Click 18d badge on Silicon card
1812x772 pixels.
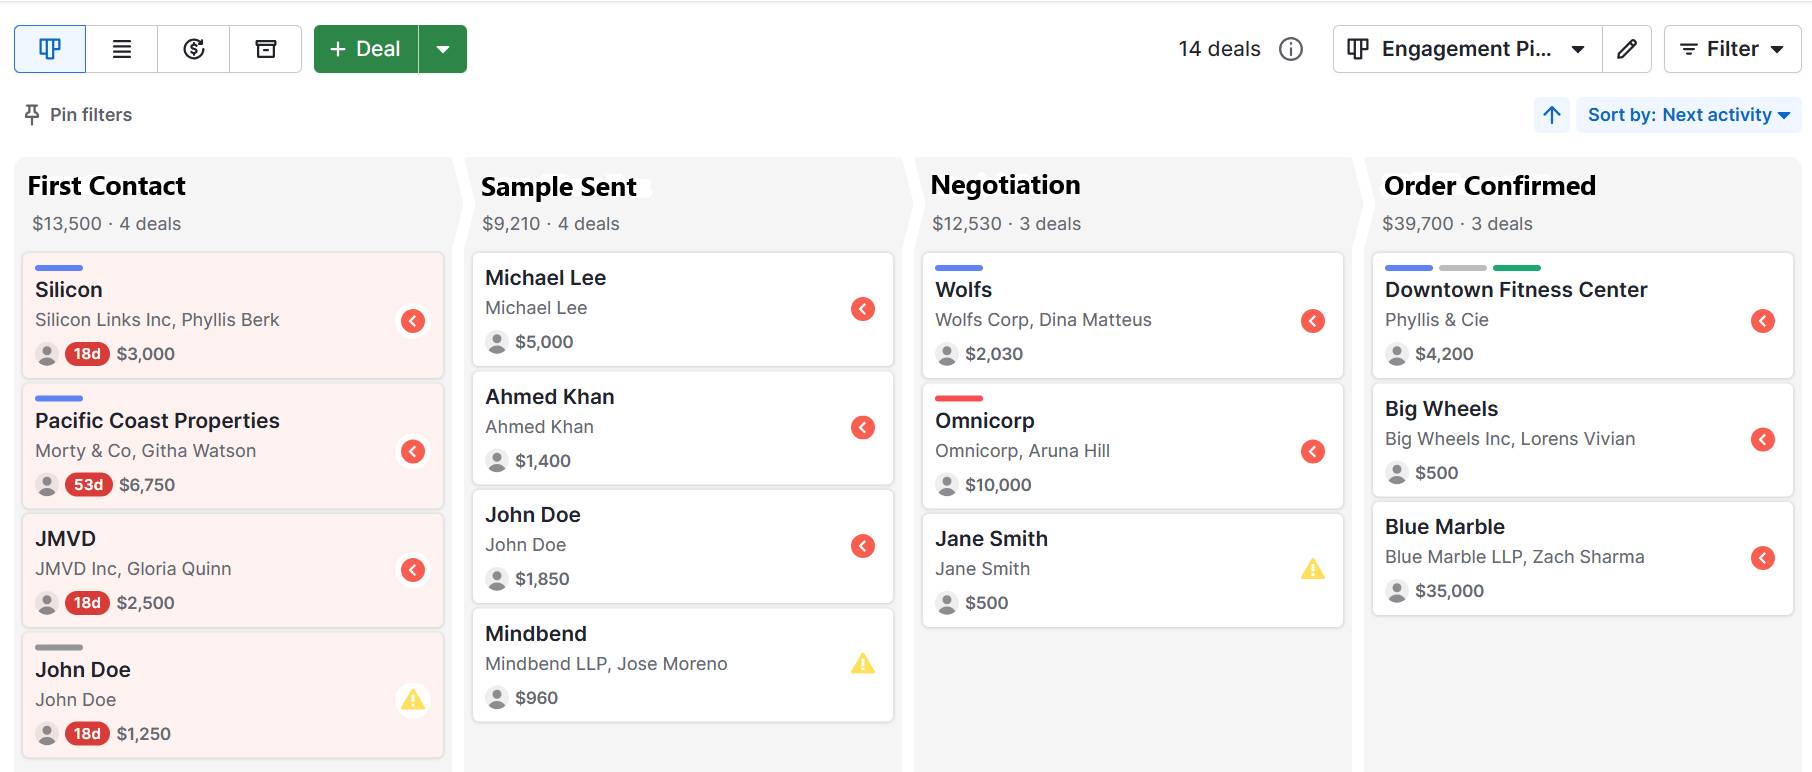tap(87, 354)
